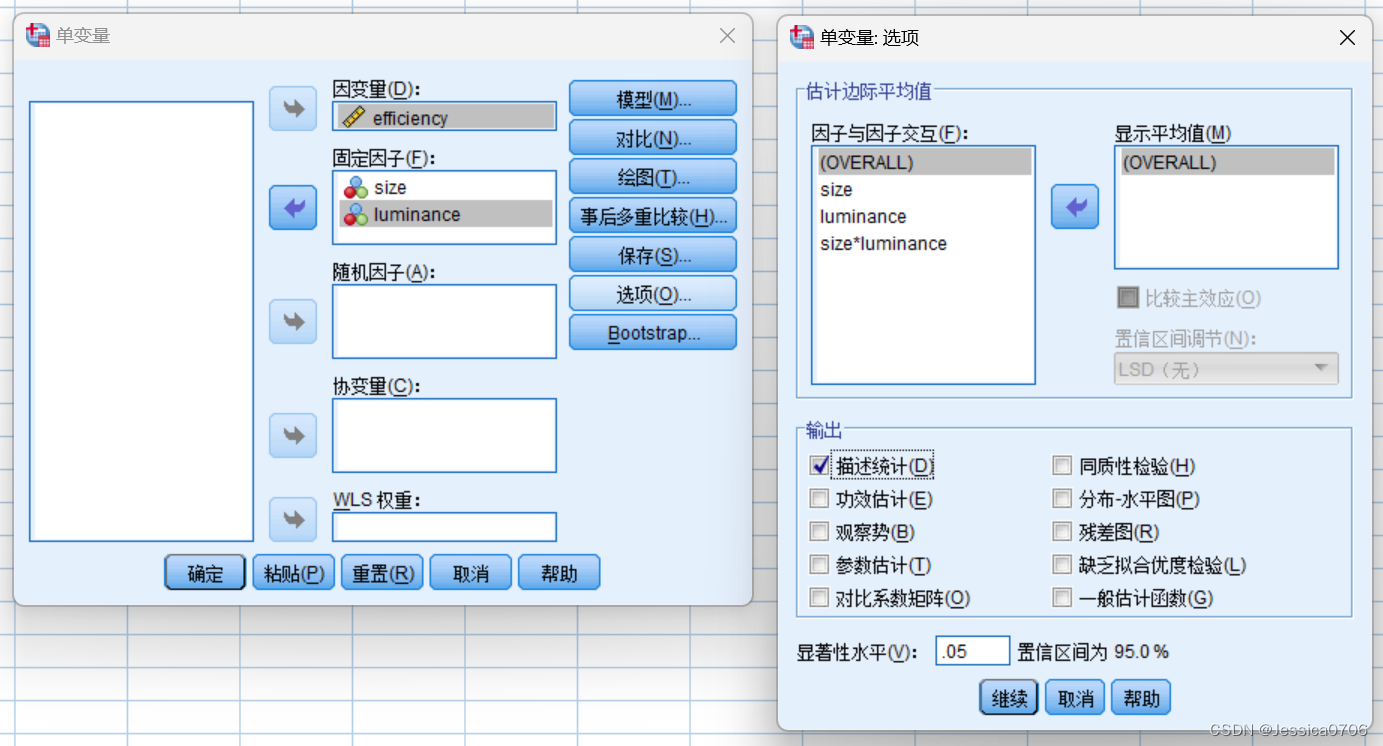Click the arrow button beside 协变量 list

coord(293,435)
